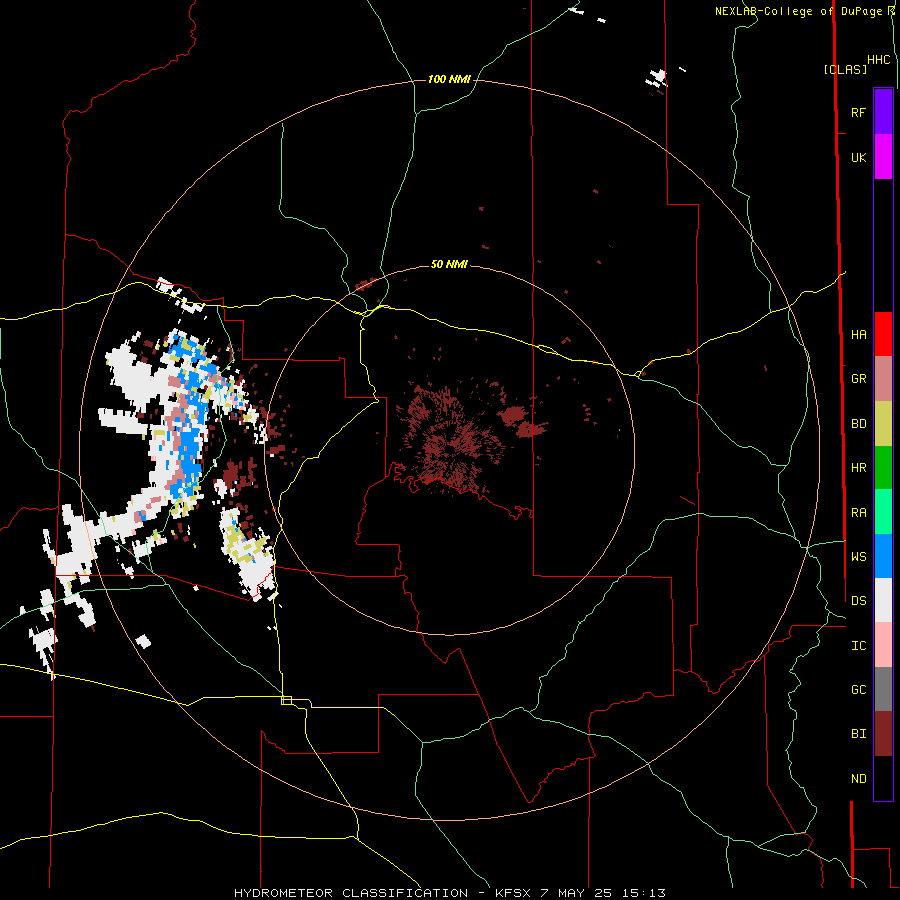900x900 pixels.
Task: Click the ND black legend swatch
Action: tap(883, 778)
